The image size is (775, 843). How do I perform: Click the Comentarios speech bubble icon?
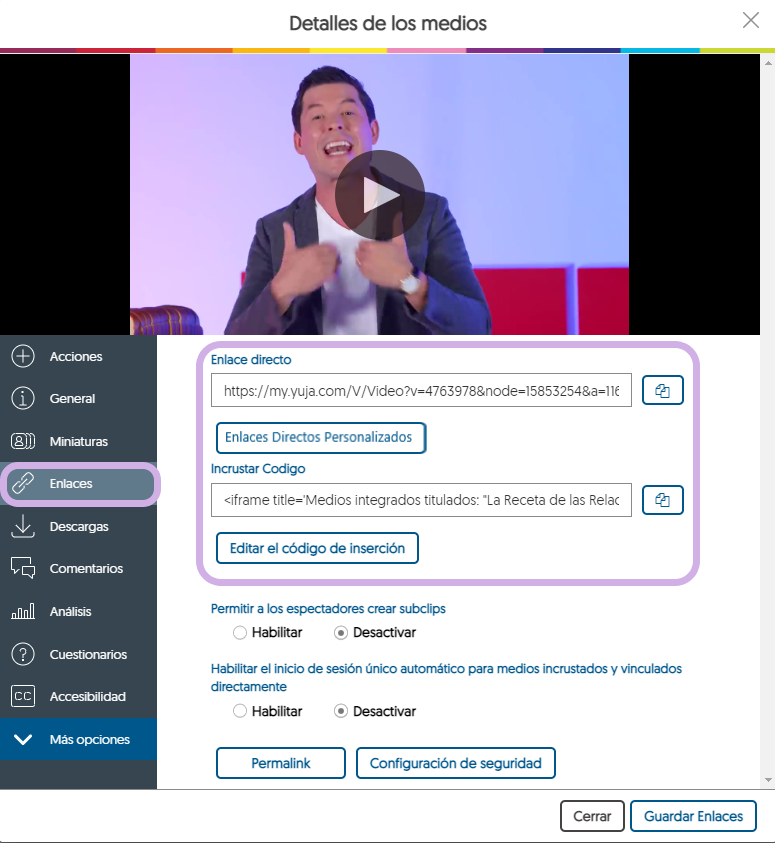23,568
